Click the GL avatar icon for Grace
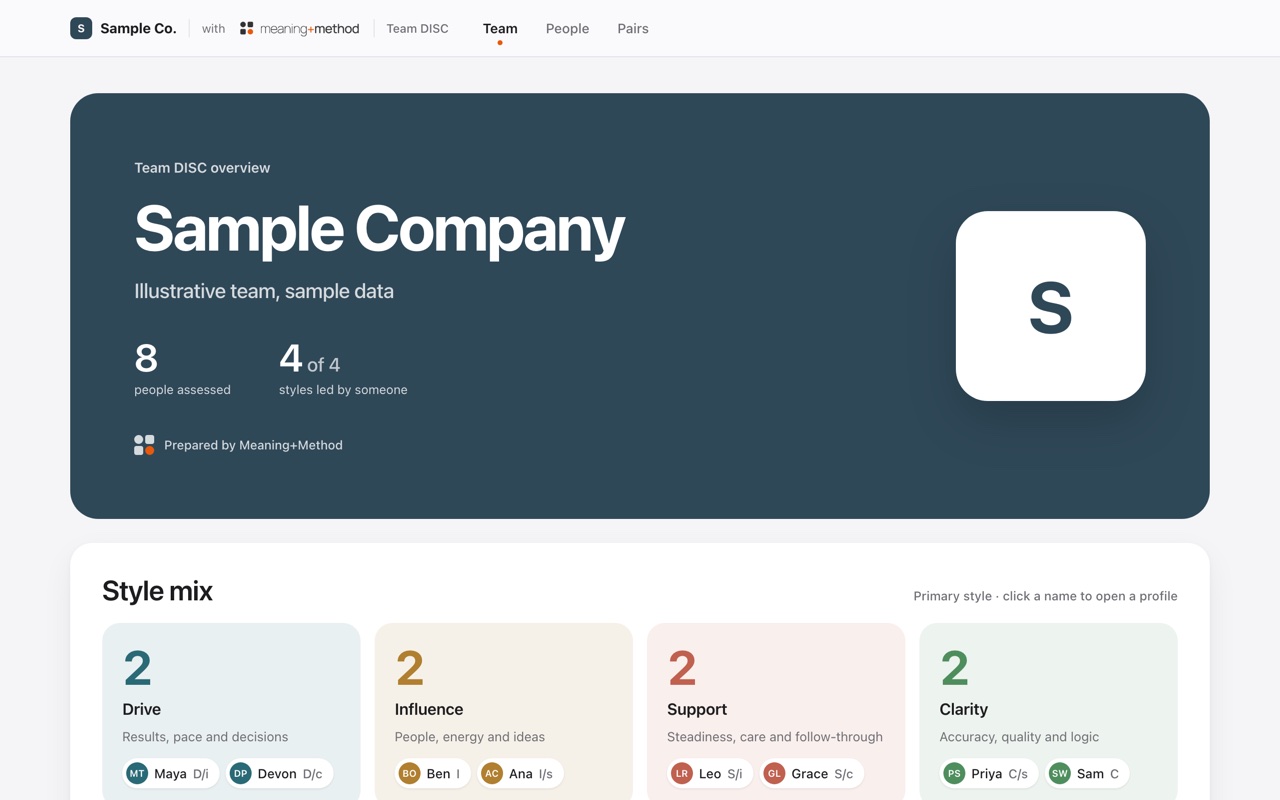Screen dimensions: 1280x800 tap(774, 773)
